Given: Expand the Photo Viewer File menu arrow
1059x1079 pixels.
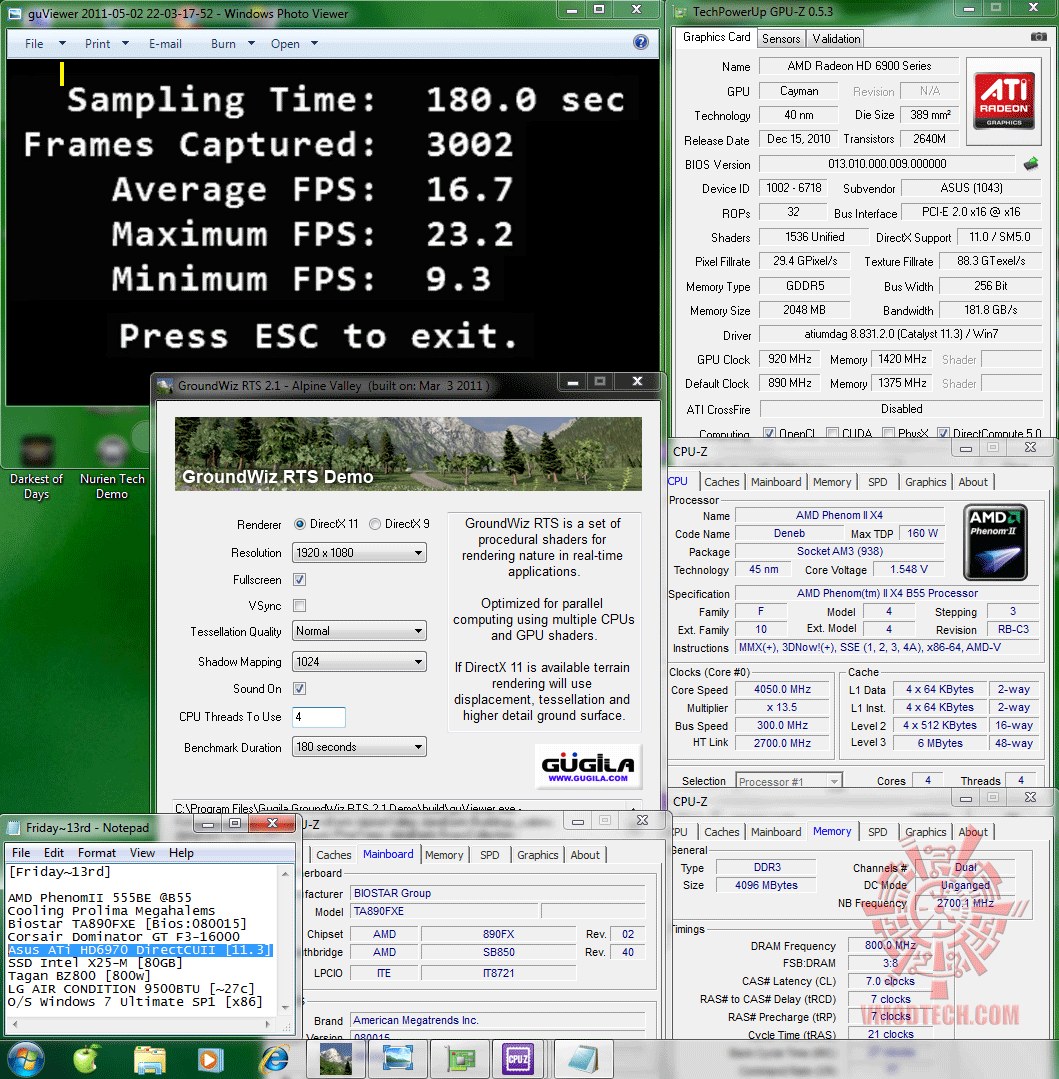Looking at the screenshot, I should coord(62,43).
